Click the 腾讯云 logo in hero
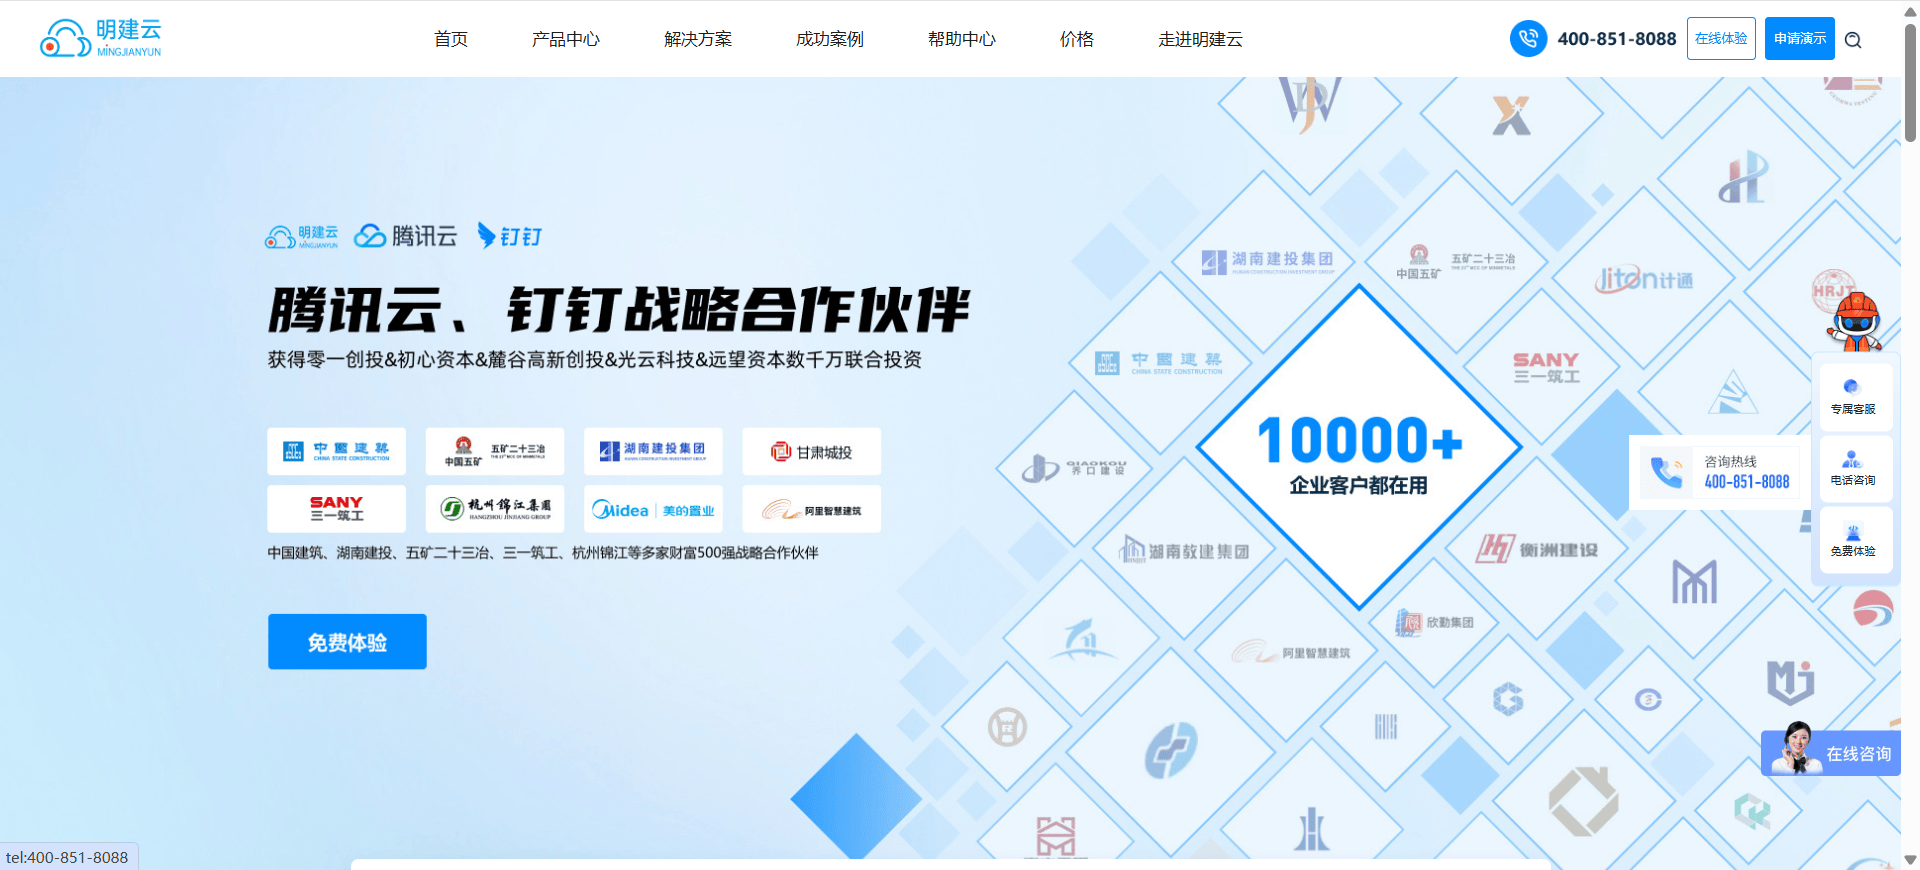Image resolution: width=1920 pixels, height=870 pixels. 406,236
